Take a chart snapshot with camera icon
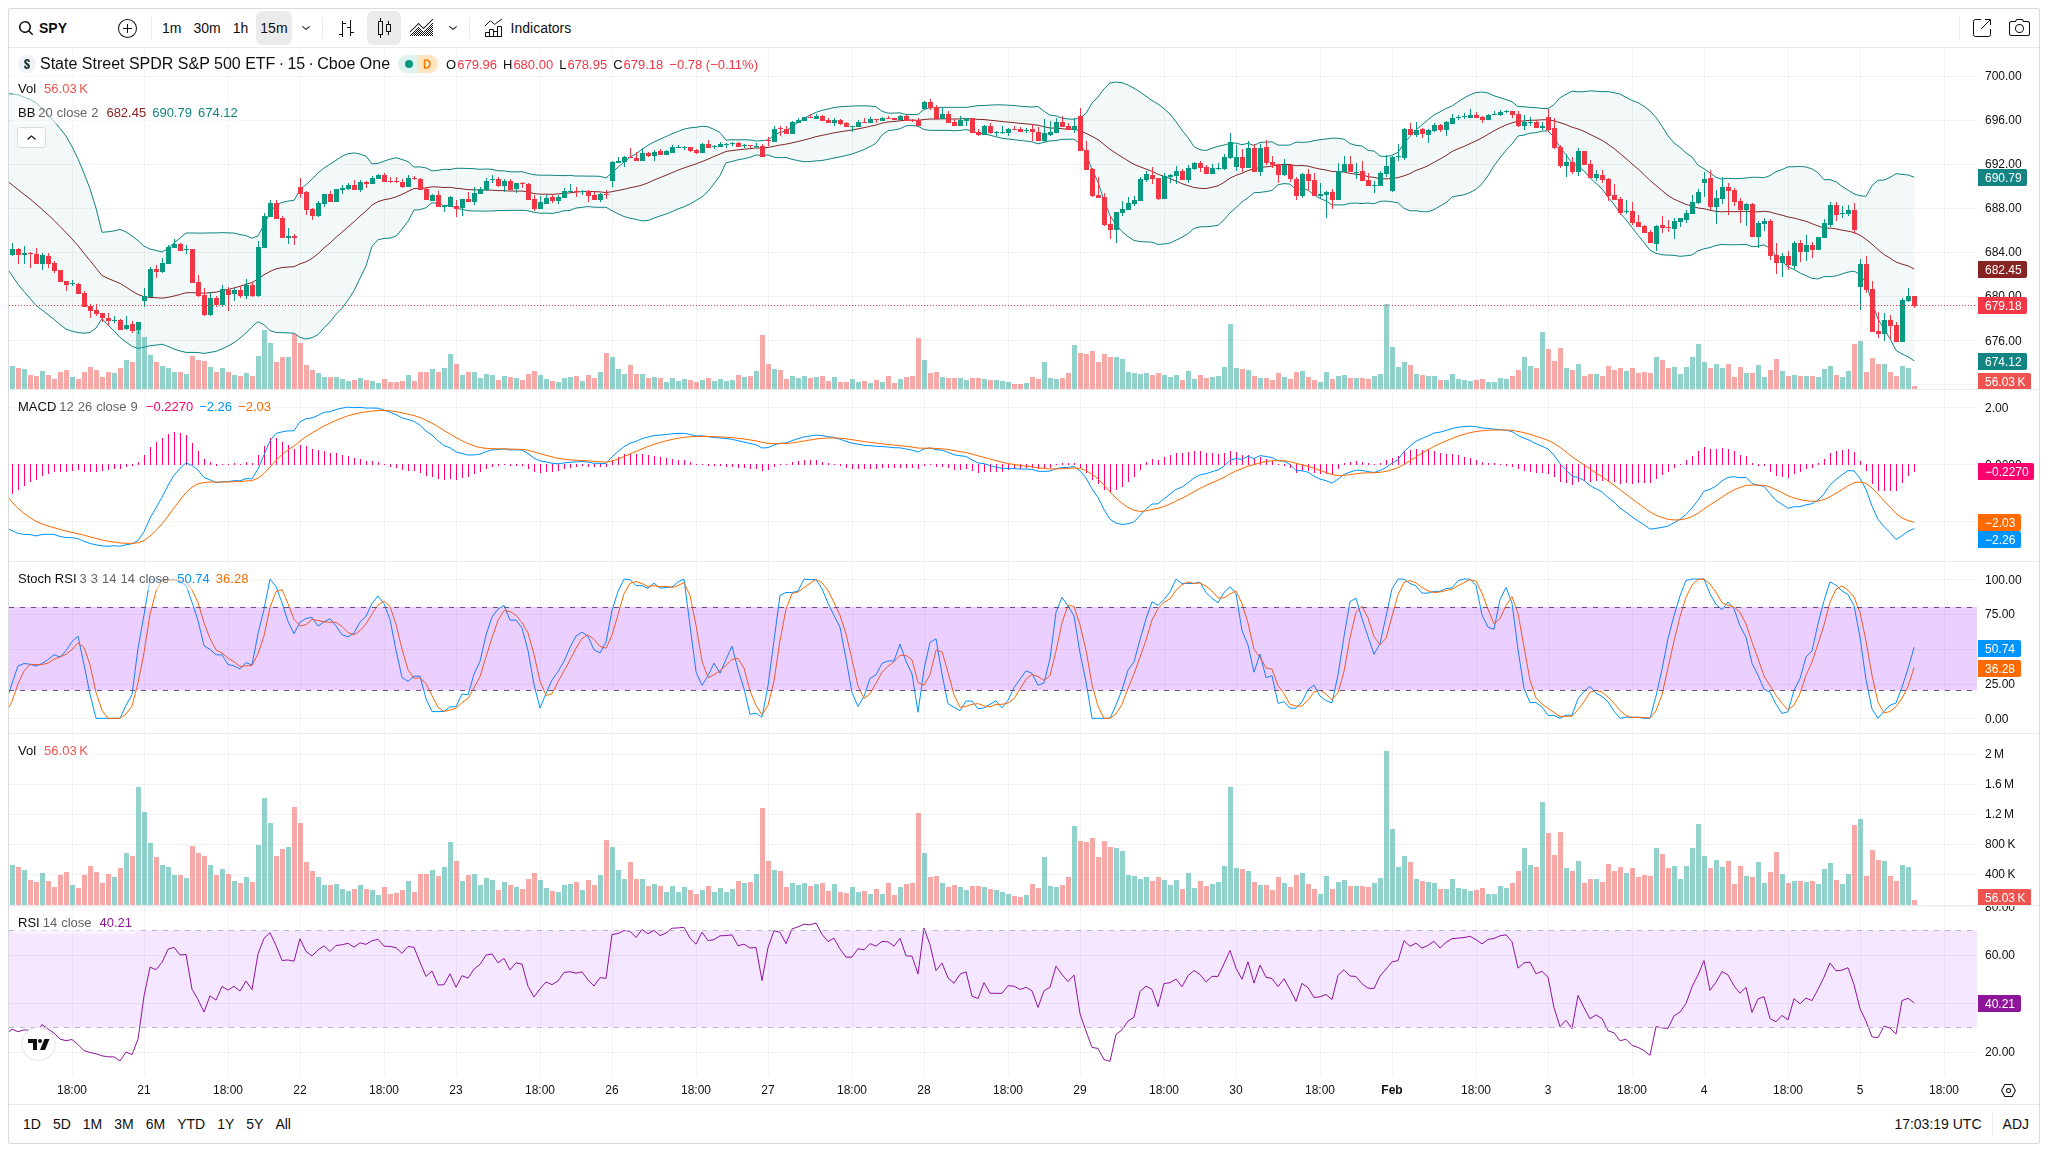 tap(2019, 28)
